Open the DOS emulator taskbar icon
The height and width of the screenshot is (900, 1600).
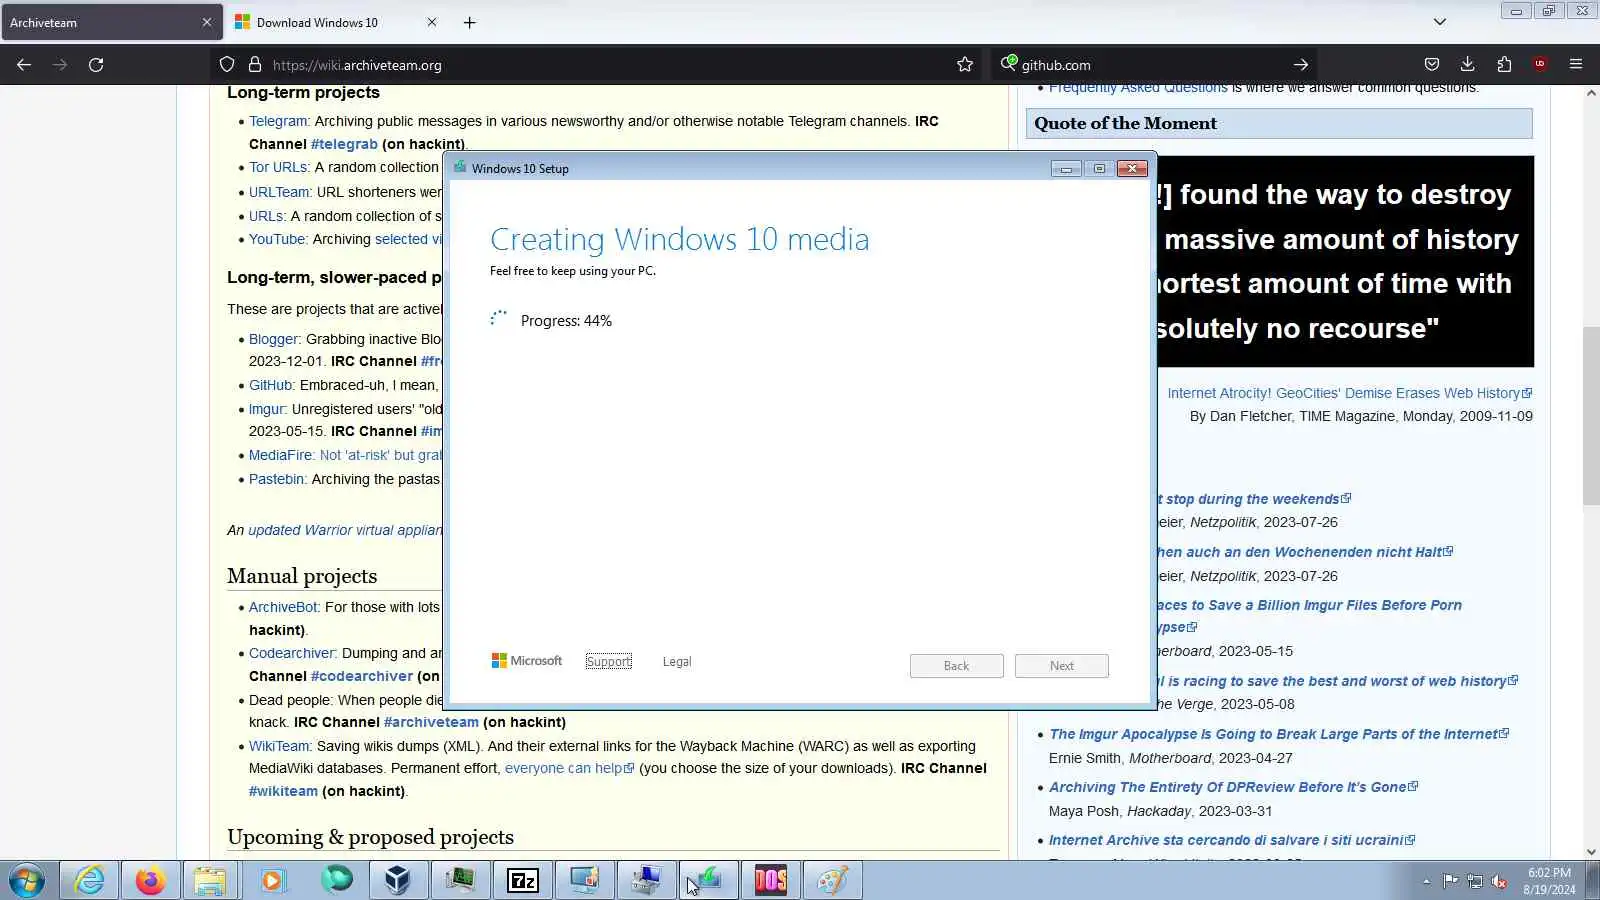(x=771, y=881)
